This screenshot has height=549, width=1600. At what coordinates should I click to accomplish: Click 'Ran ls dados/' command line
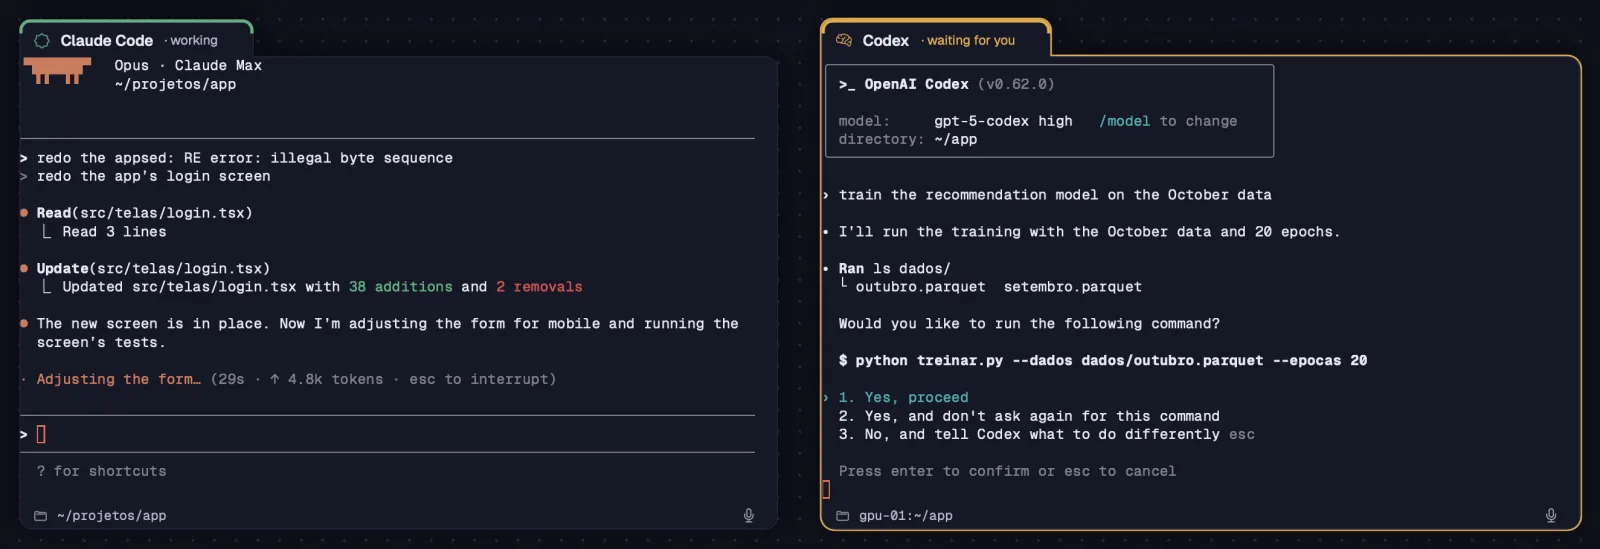coord(894,268)
